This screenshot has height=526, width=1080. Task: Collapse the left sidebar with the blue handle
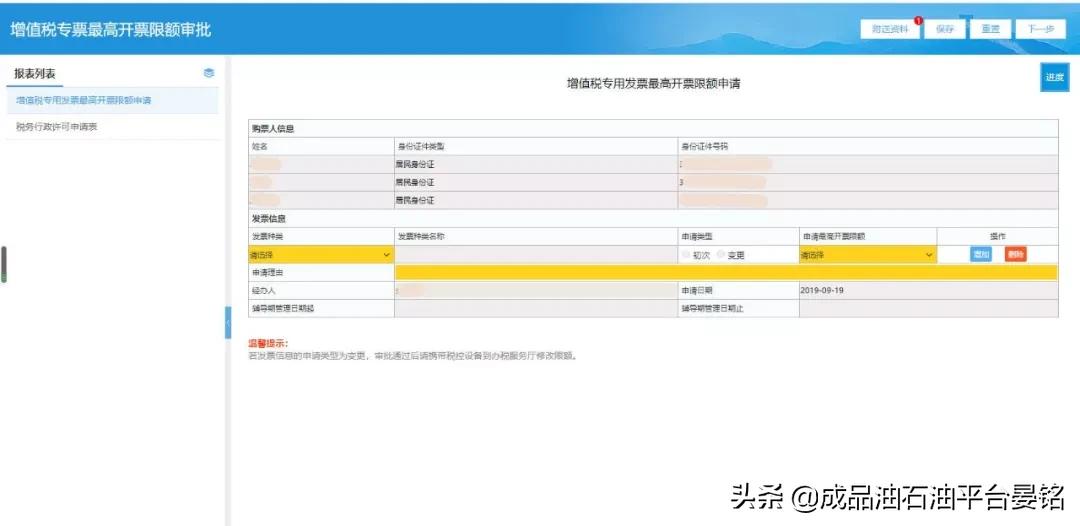pyautogui.click(x=228, y=322)
